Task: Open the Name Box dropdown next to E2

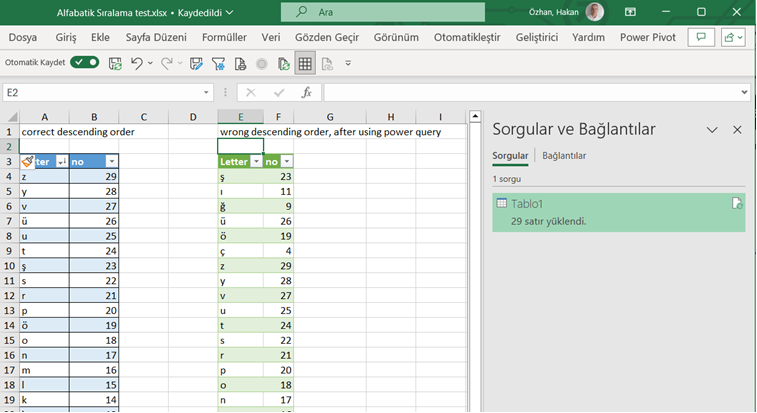Action: (x=206, y=92)
